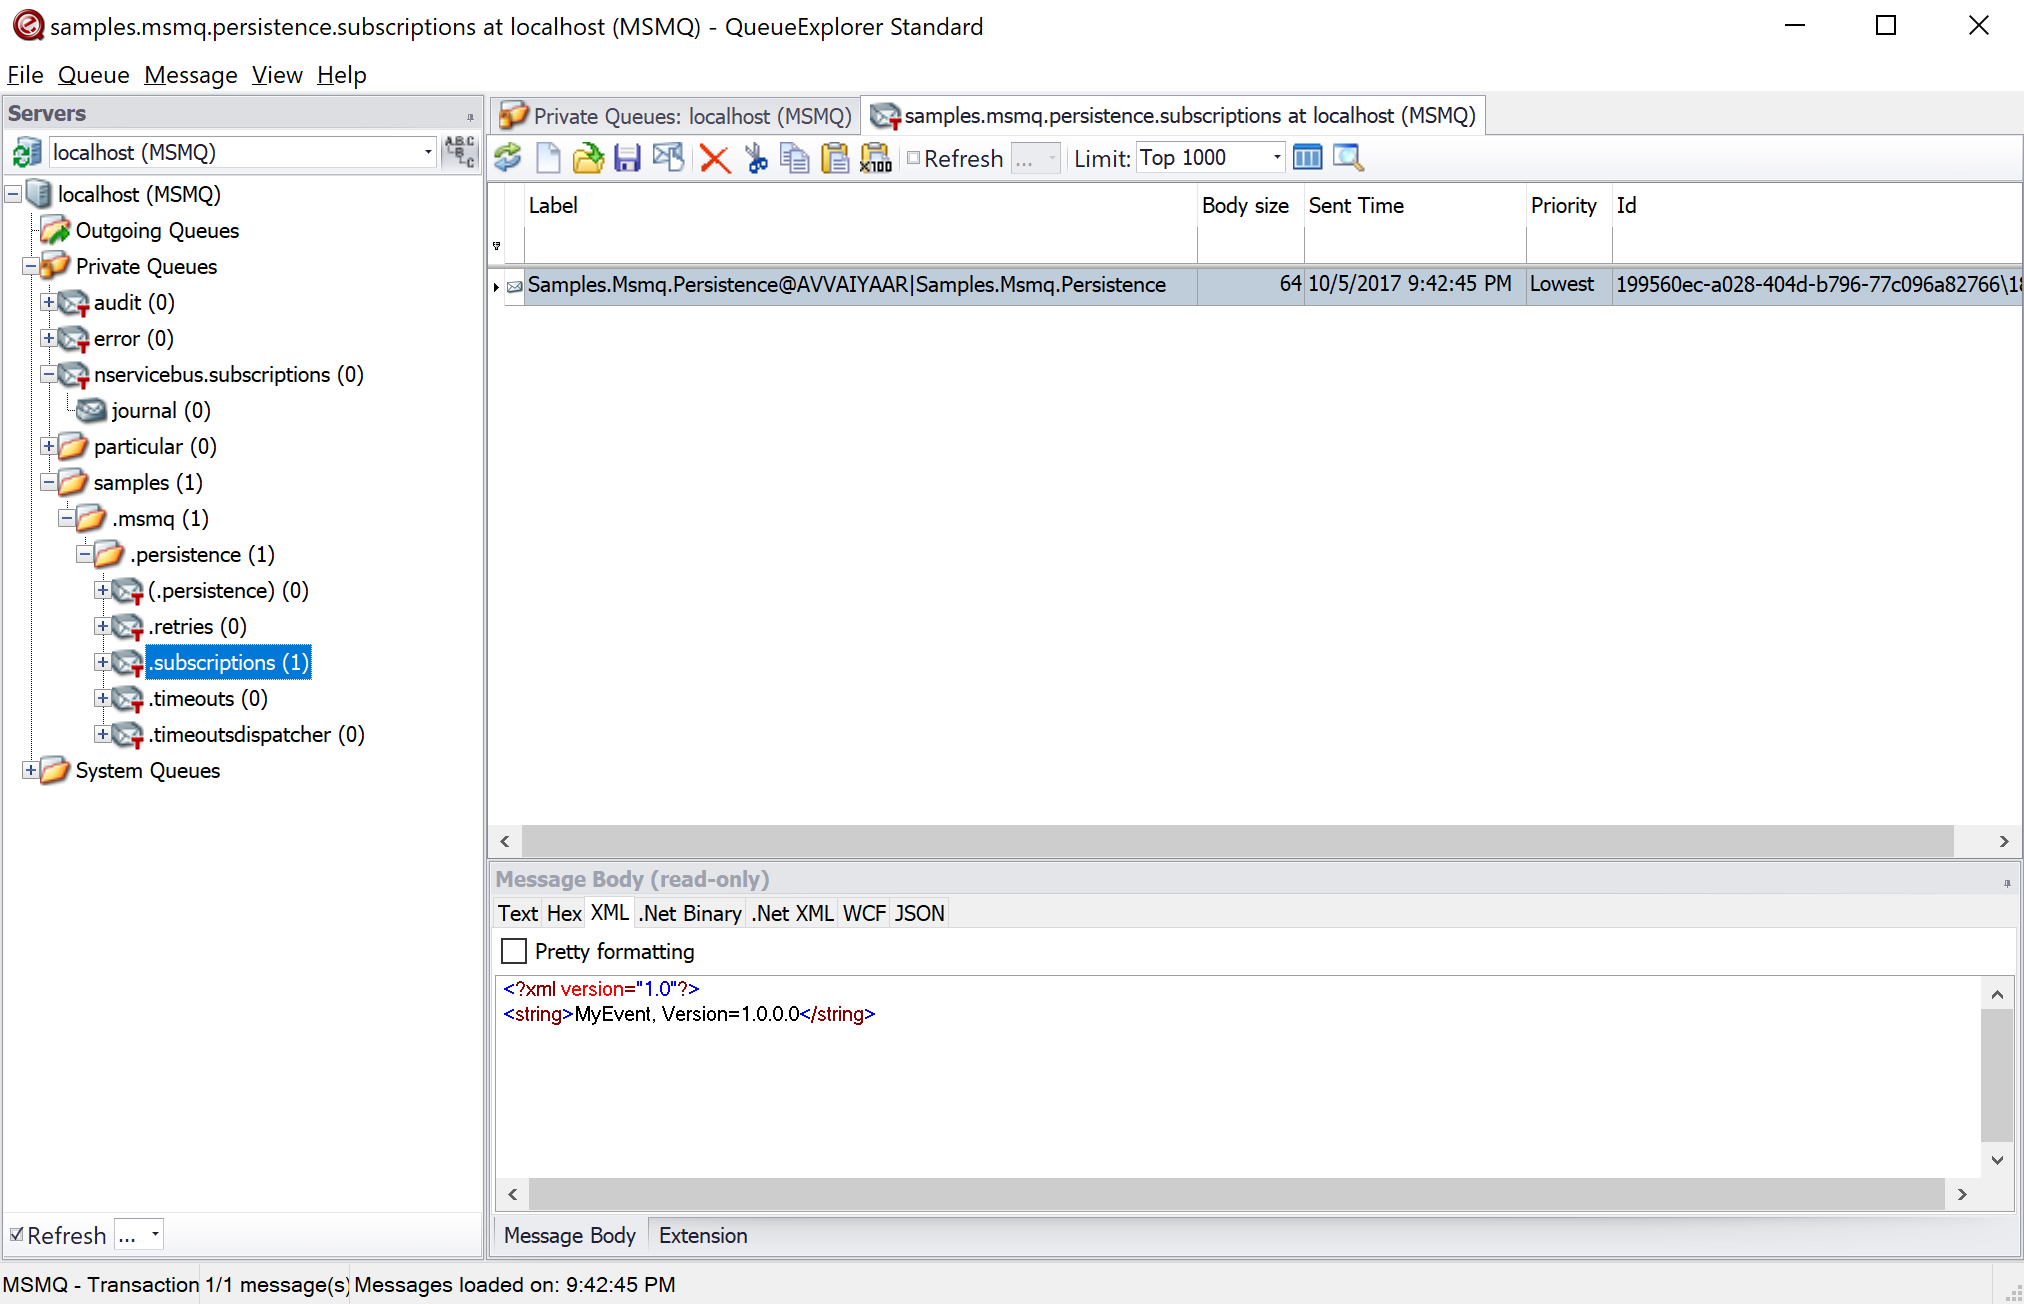
Task: Expand the particular folder node
Action: tap(48, 446)
